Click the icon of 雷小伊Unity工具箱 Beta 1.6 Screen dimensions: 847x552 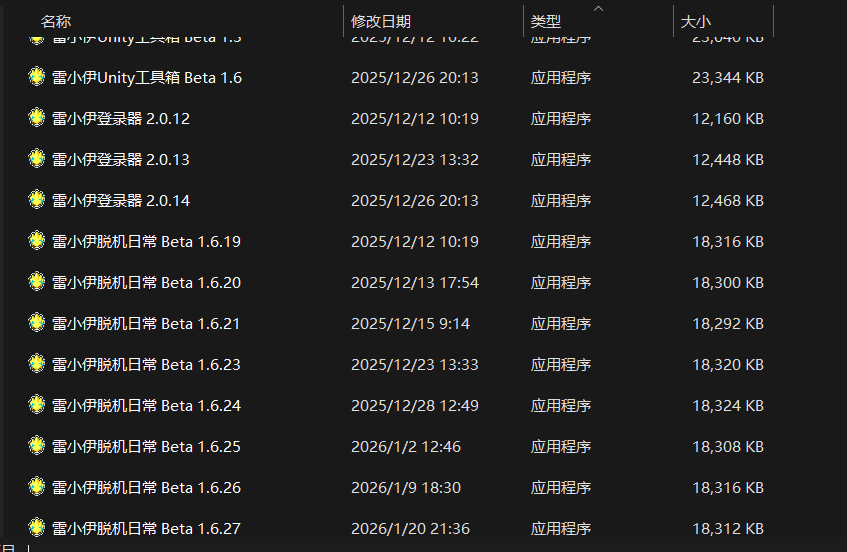[x=37, y=77]
